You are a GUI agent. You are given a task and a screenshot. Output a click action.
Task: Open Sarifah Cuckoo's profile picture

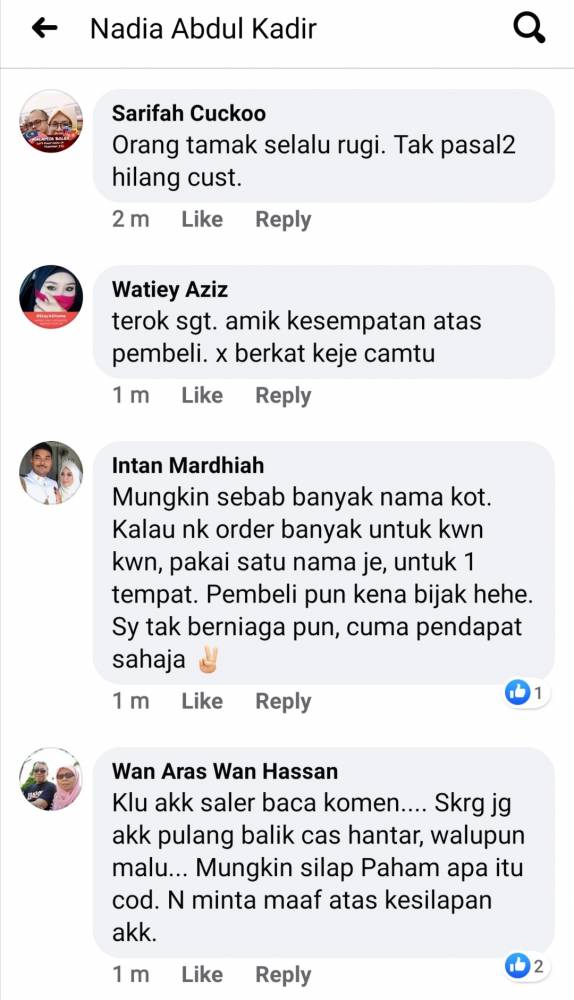(51, 121)
